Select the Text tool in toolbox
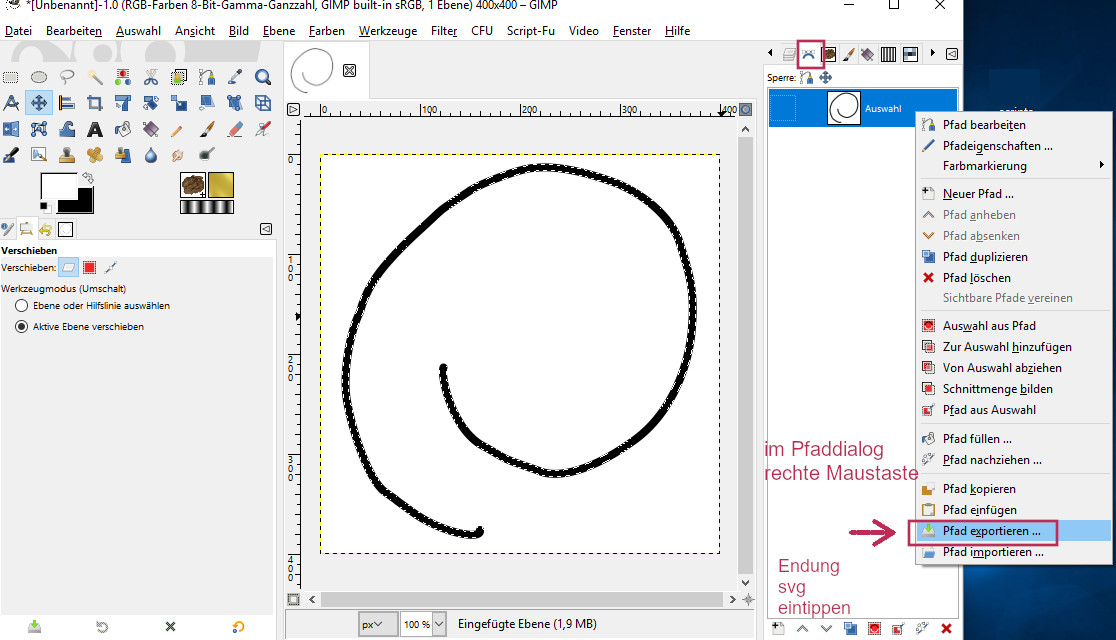 (95, 129)
